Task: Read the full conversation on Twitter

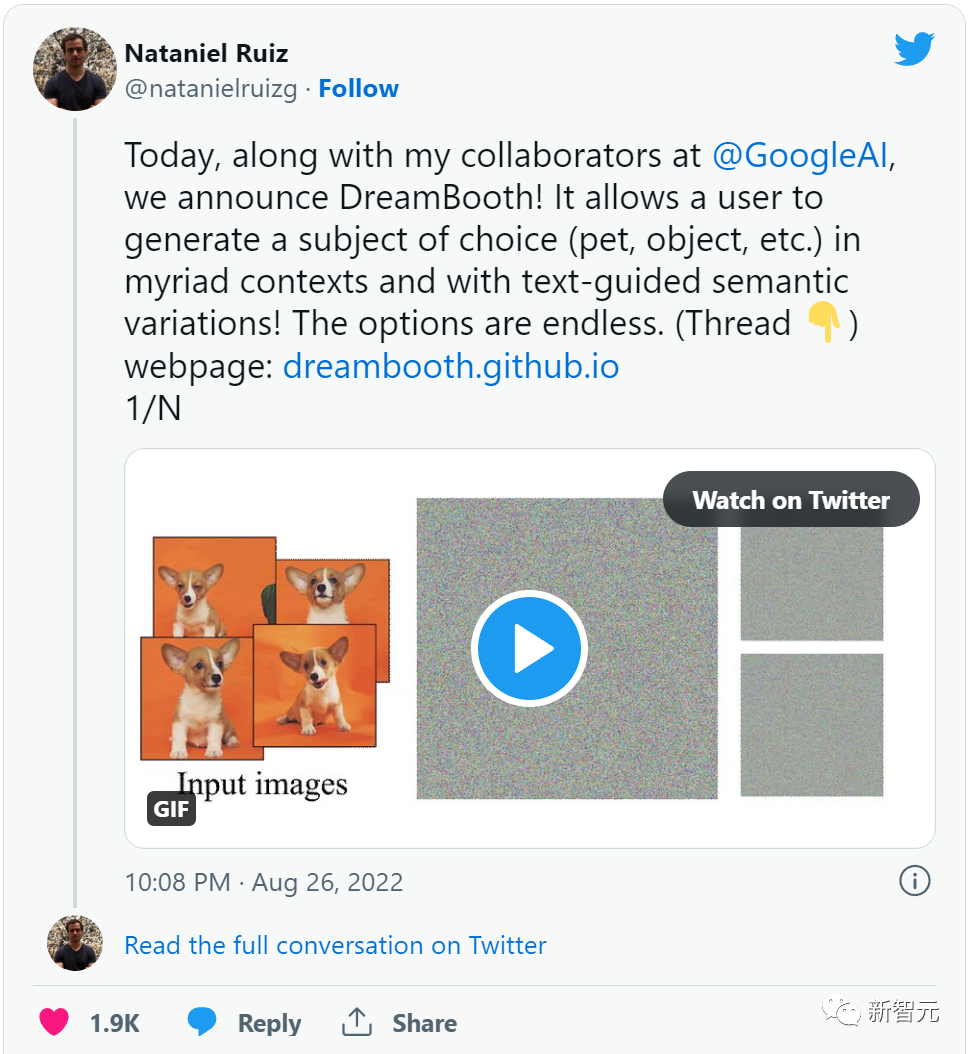Action: tap(335, 945)
